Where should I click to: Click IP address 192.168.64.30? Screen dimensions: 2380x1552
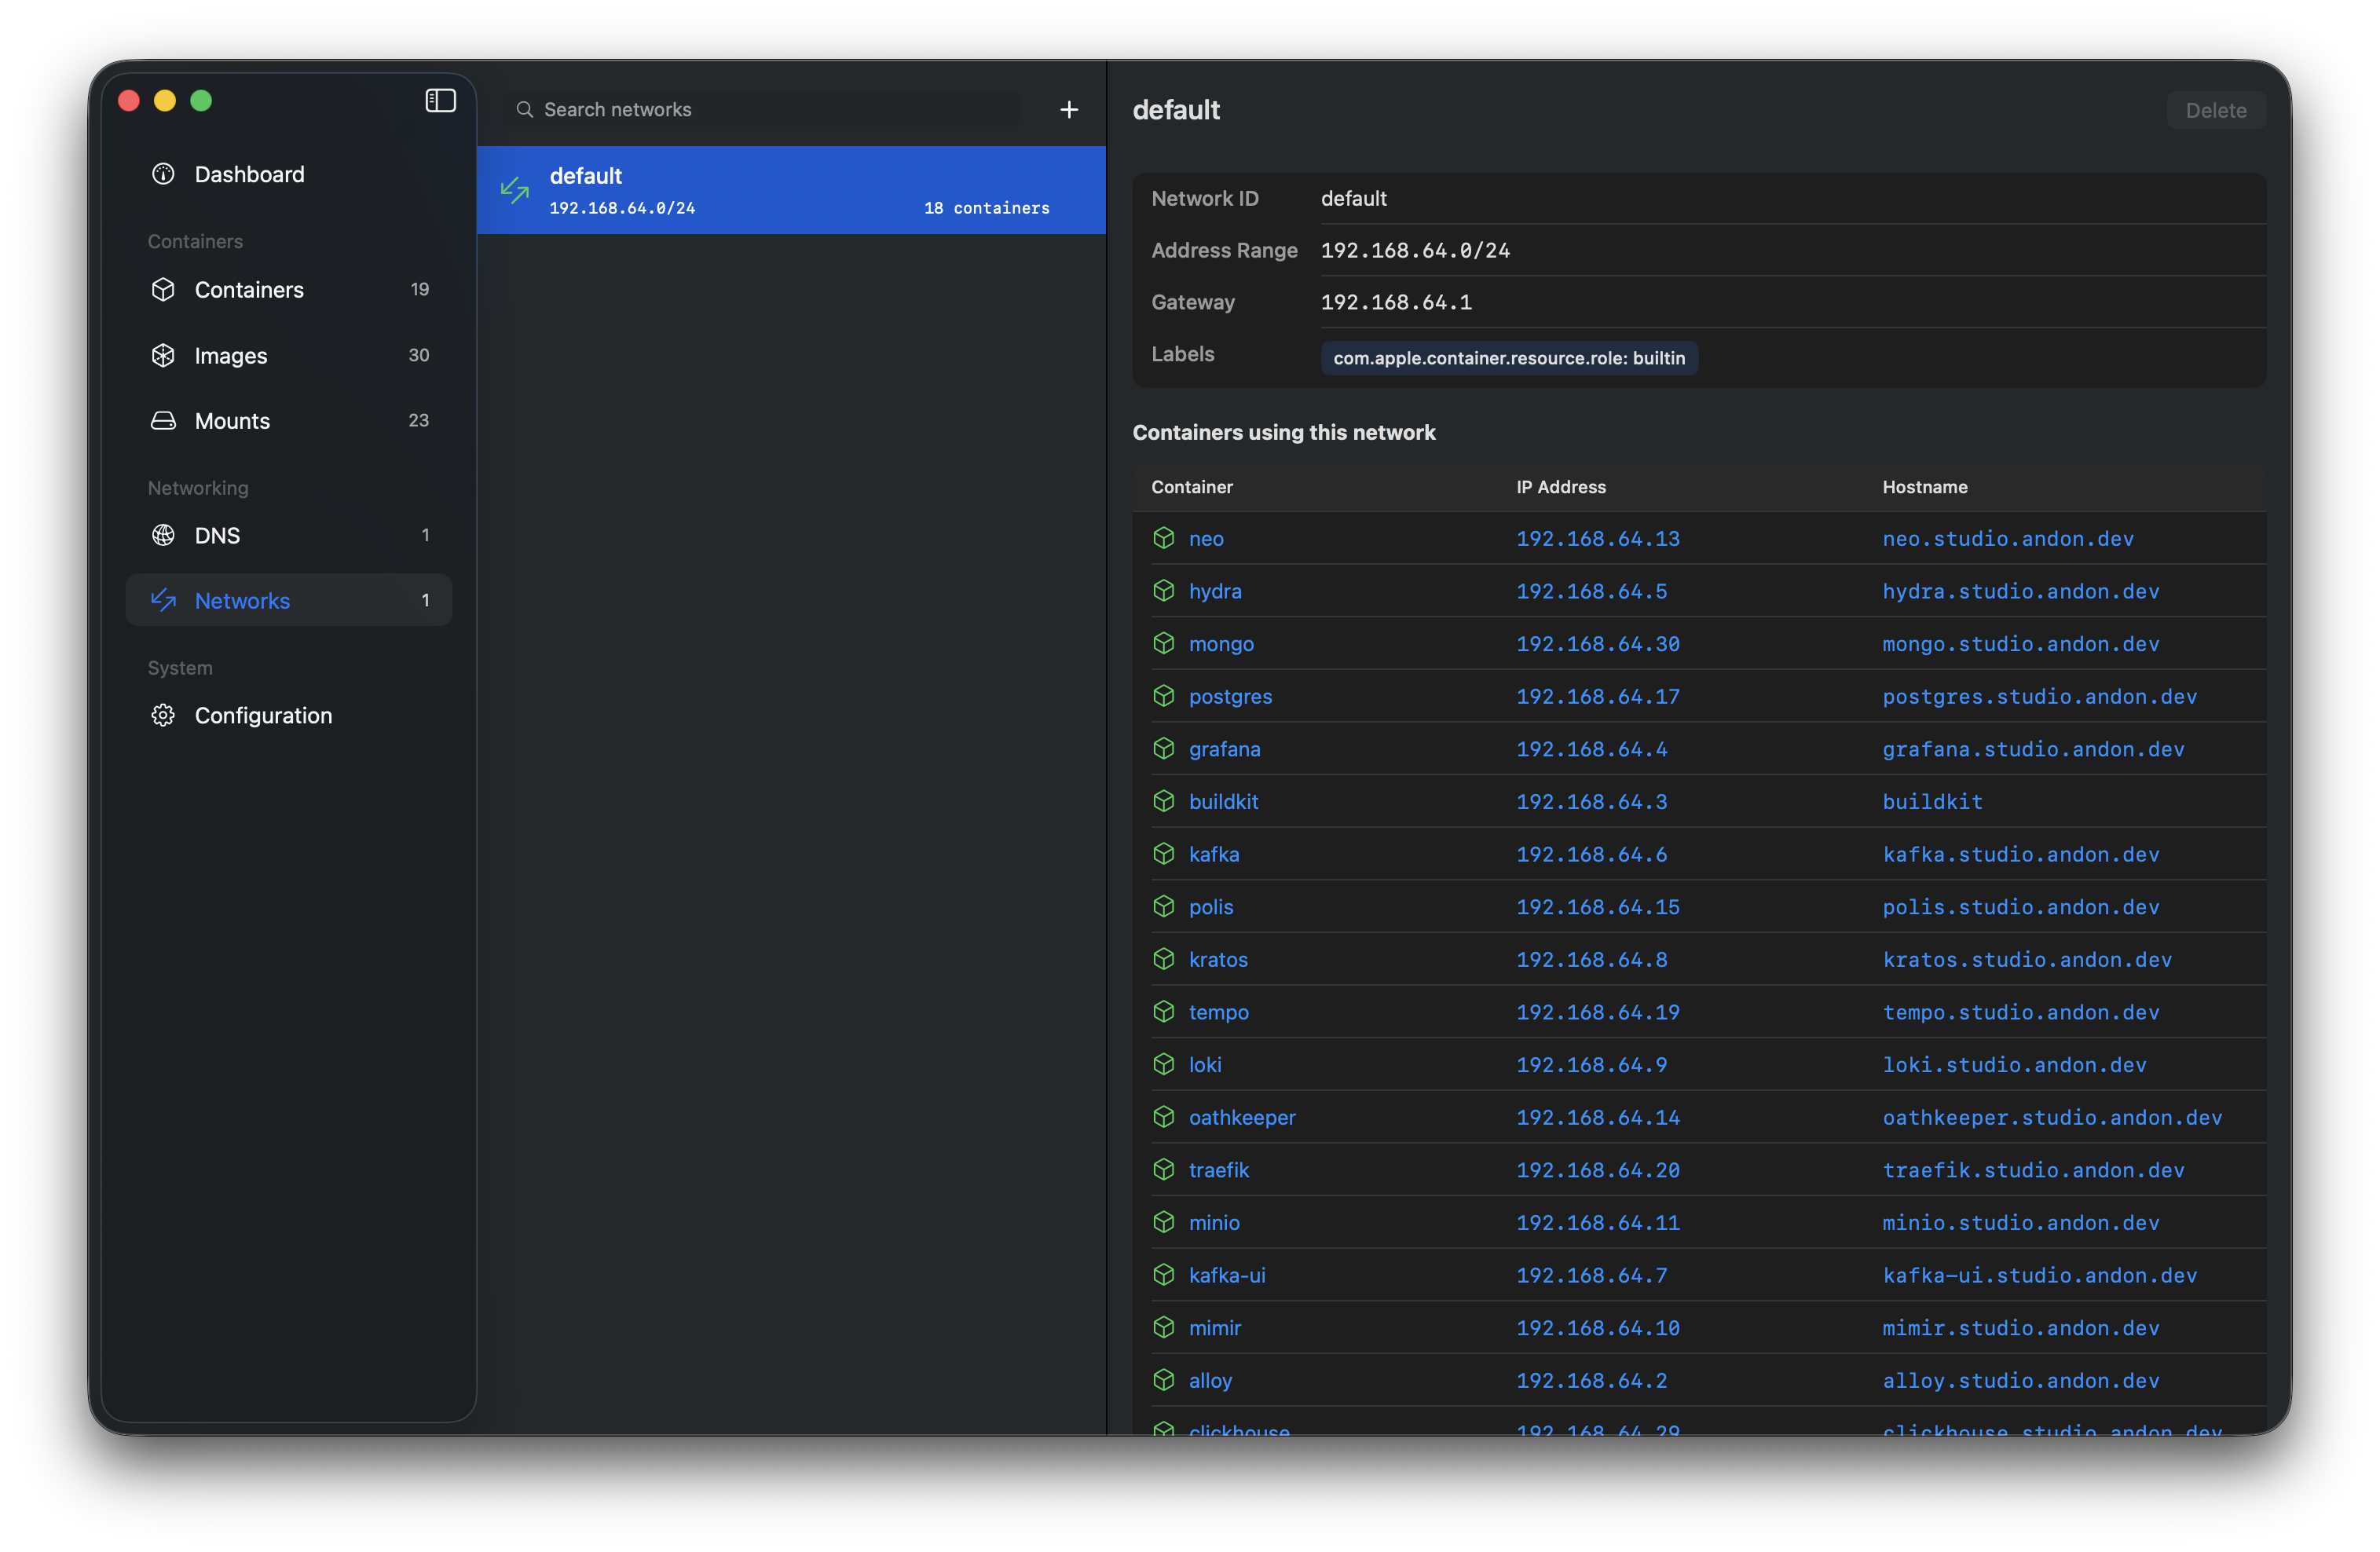click(x=1598, y=643)
